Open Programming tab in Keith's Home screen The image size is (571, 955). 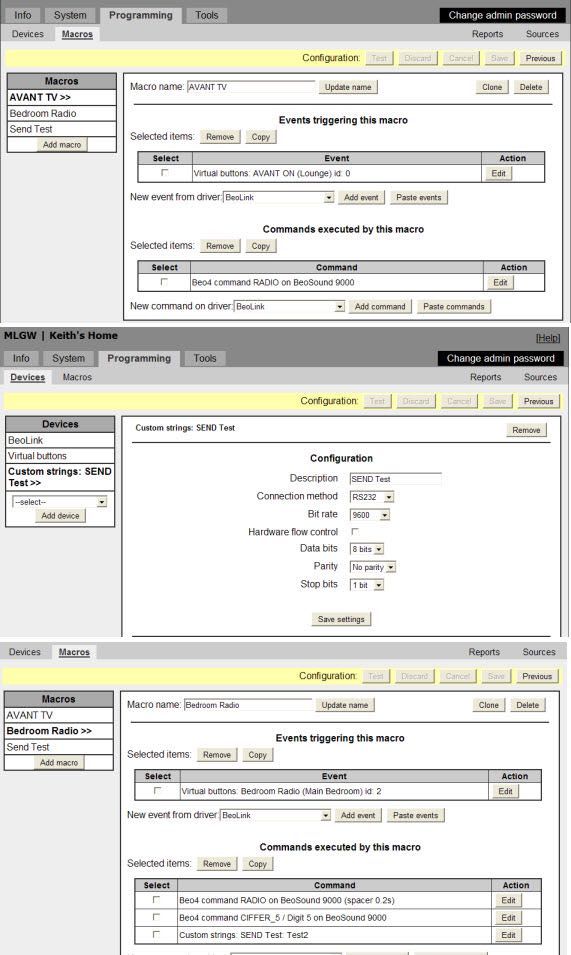coord(139,358)
